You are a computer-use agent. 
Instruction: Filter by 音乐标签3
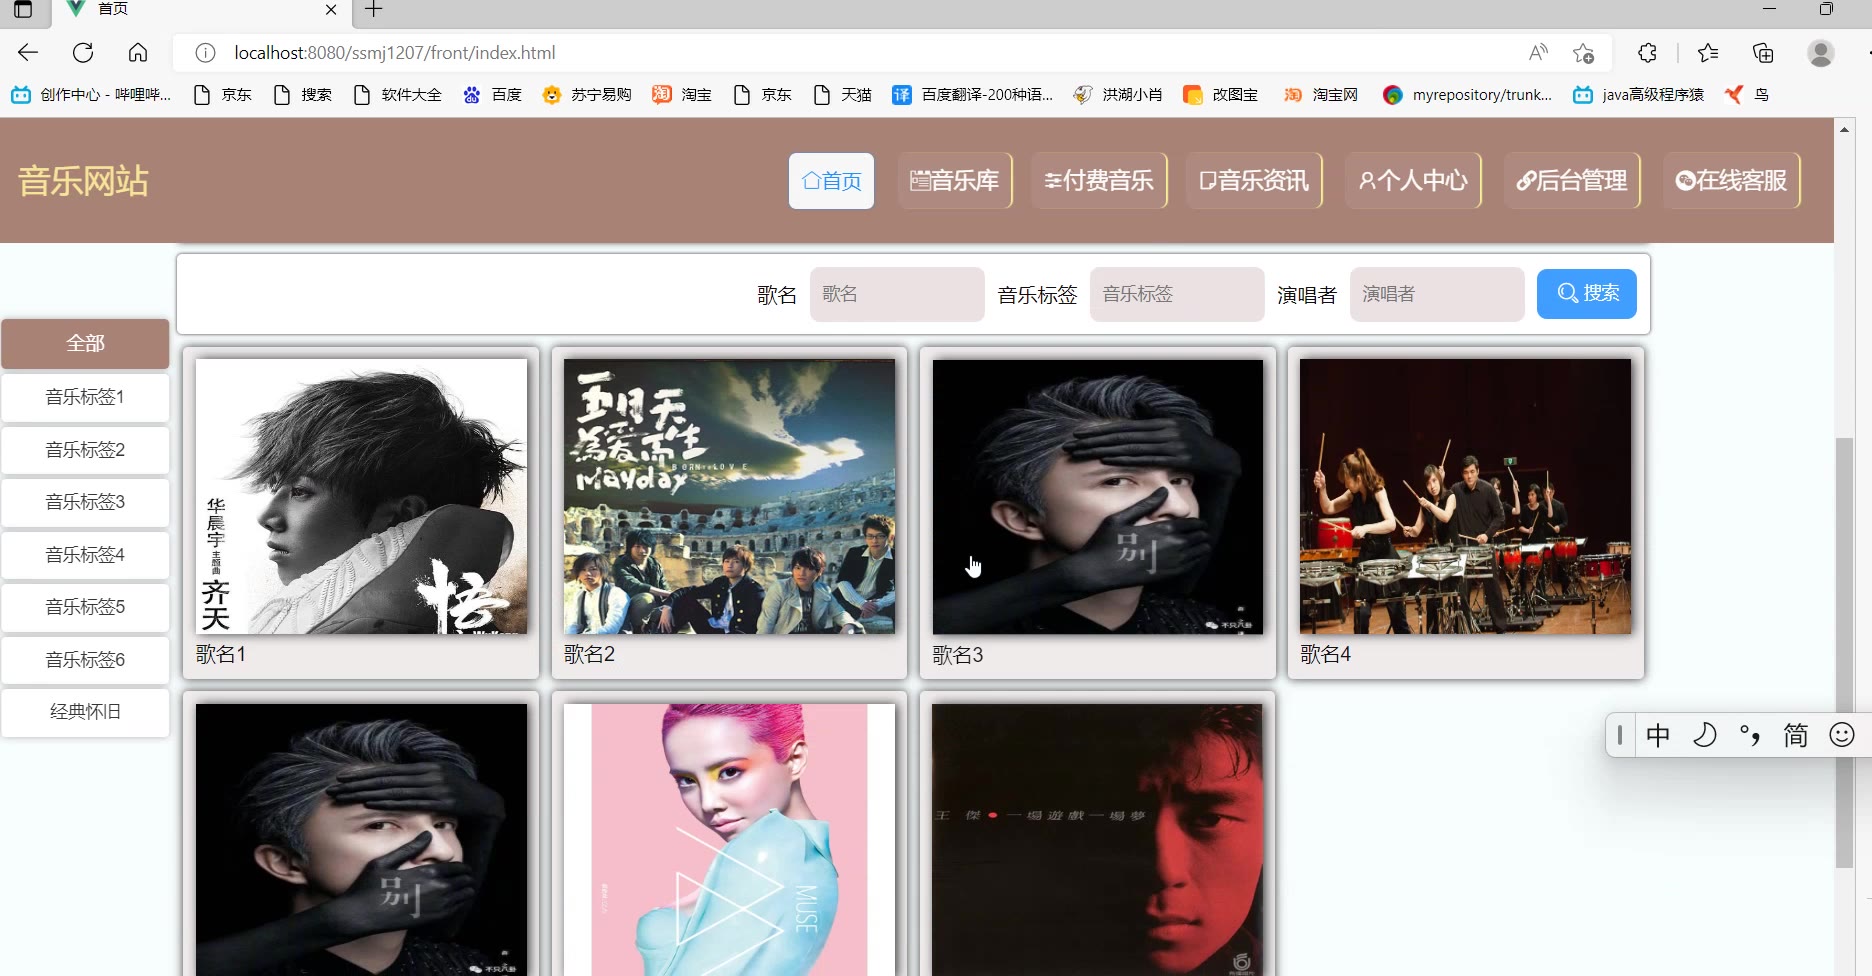85,502
